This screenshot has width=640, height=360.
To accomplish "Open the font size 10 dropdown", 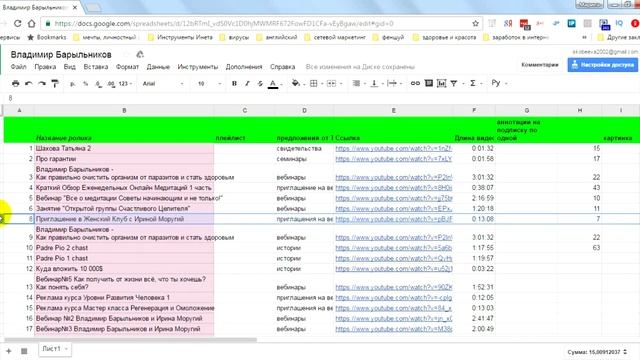I will [x=210, y=84].
